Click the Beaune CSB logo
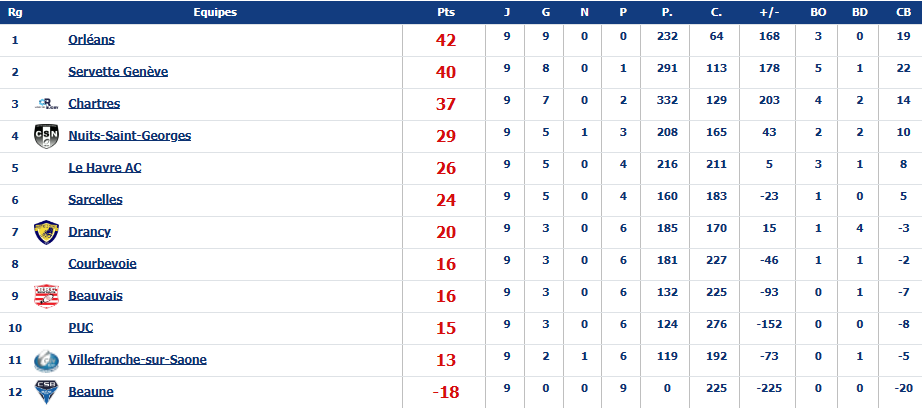 pos(47,392)
